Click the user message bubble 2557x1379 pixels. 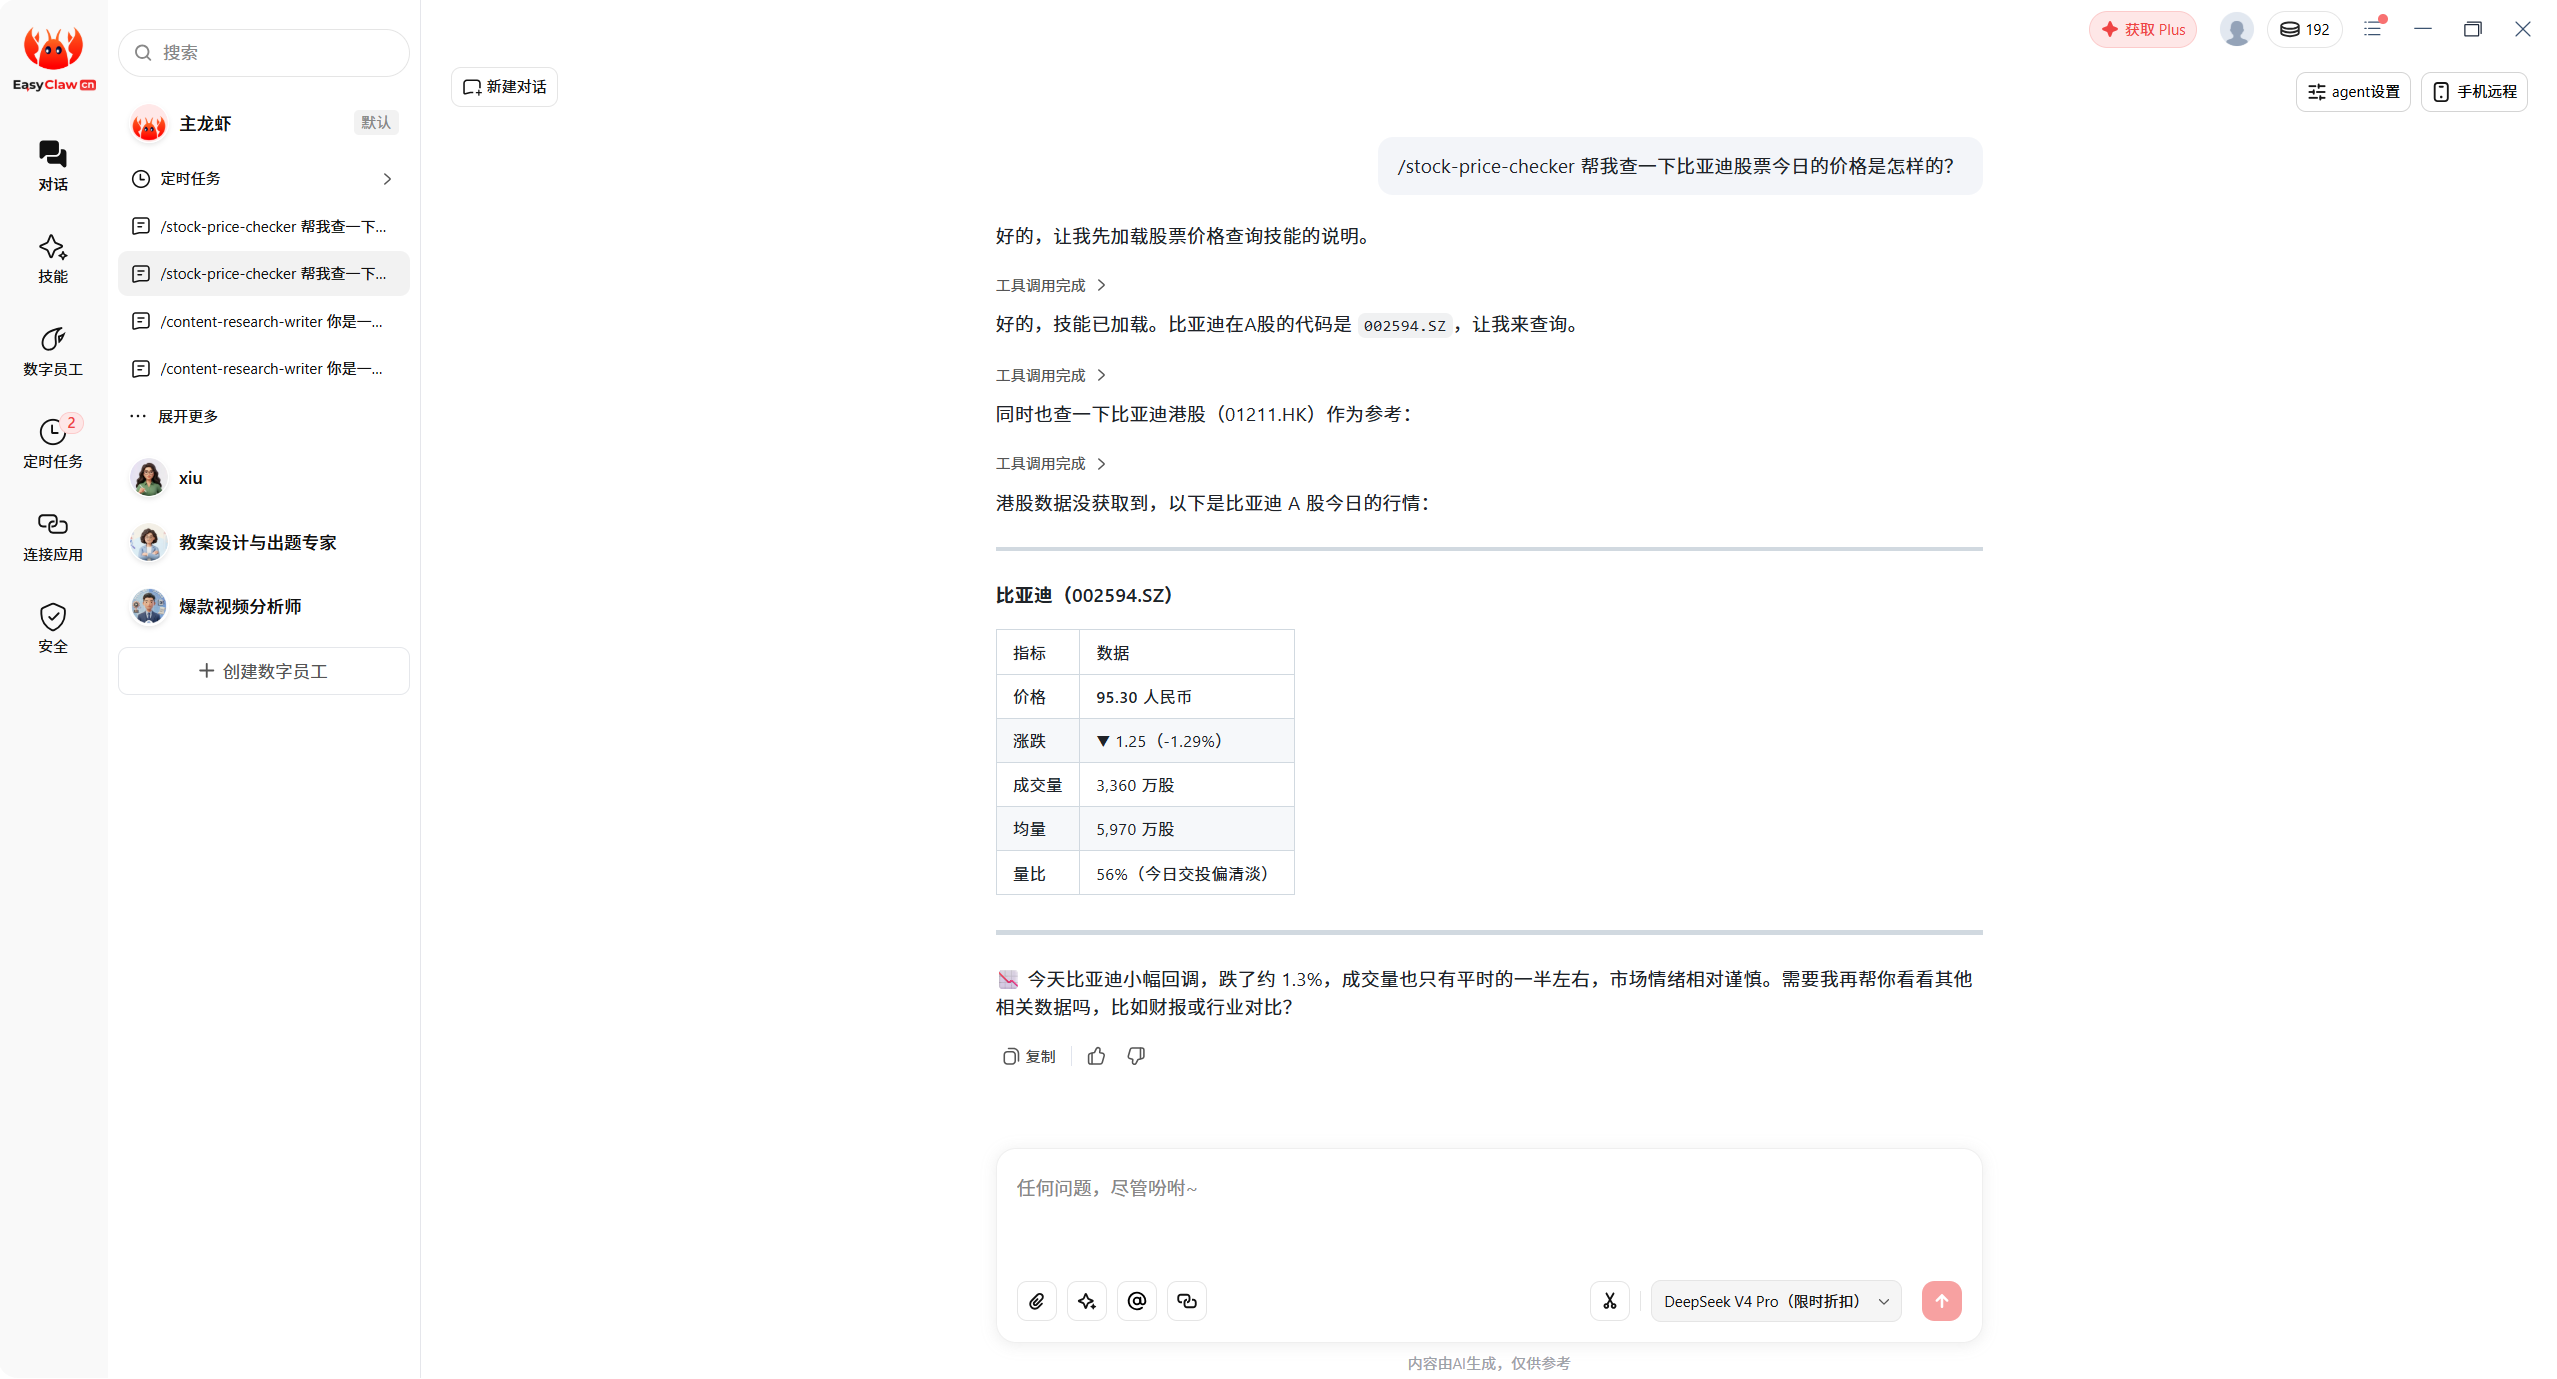tap(1679, 166)
